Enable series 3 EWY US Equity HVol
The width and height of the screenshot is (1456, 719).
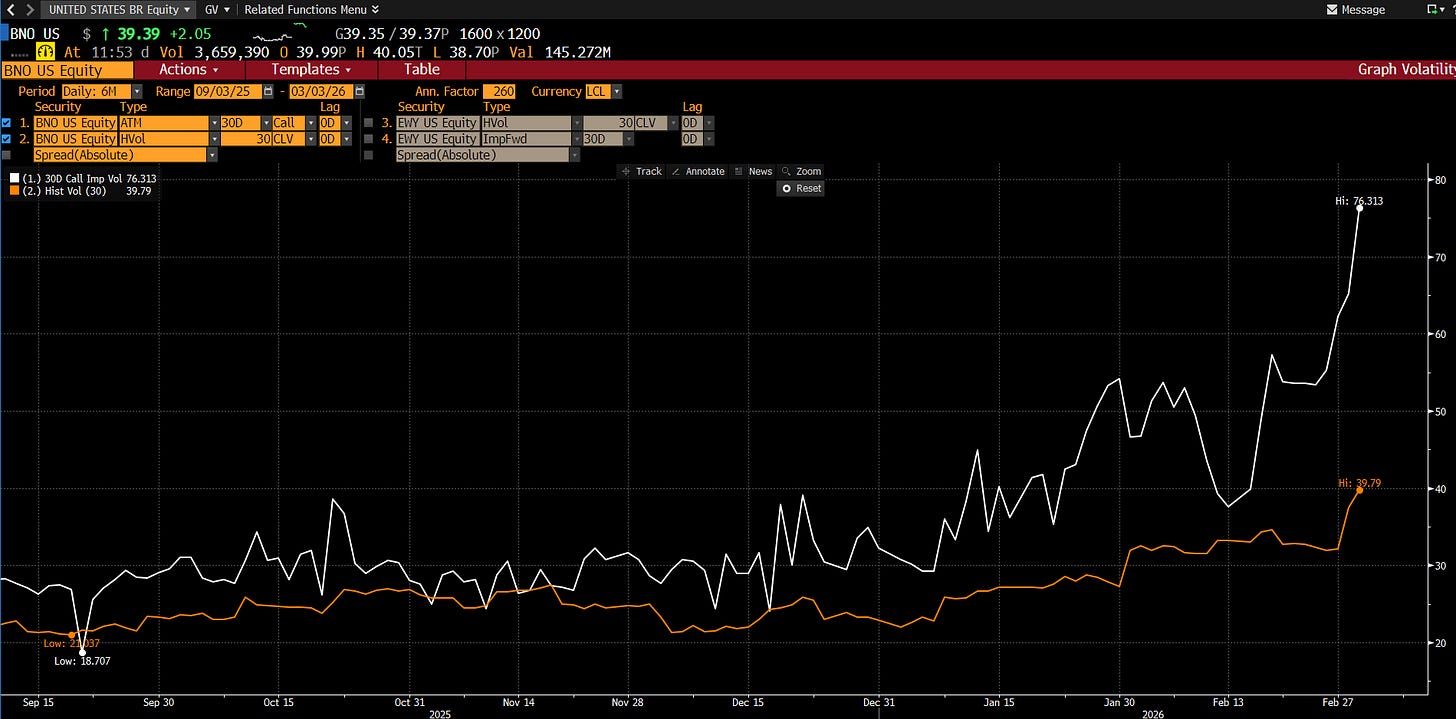click(x=370, y=123)
